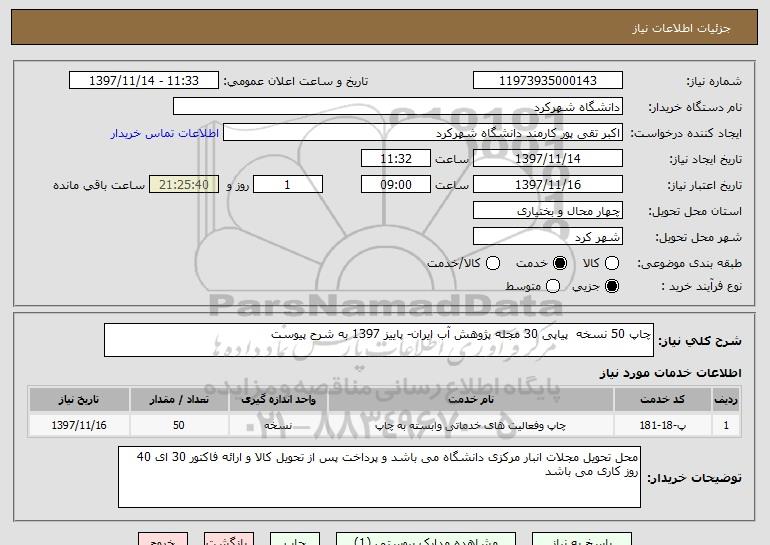Click the announcement datetime field 1397/11/14 - 11:33
Screen dimensions: 770x545
coord(144,81)
